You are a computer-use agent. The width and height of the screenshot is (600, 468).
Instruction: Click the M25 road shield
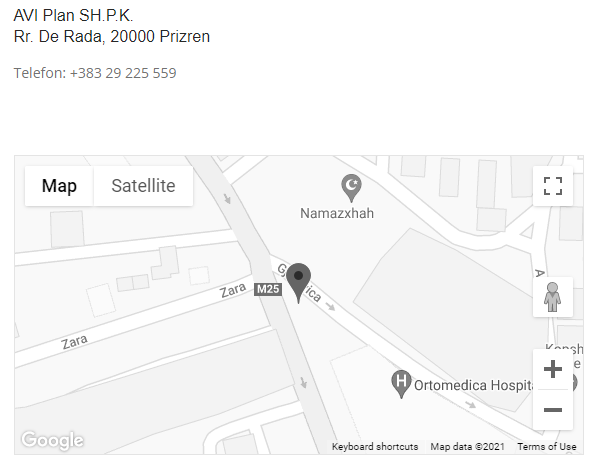coord(268,289)
